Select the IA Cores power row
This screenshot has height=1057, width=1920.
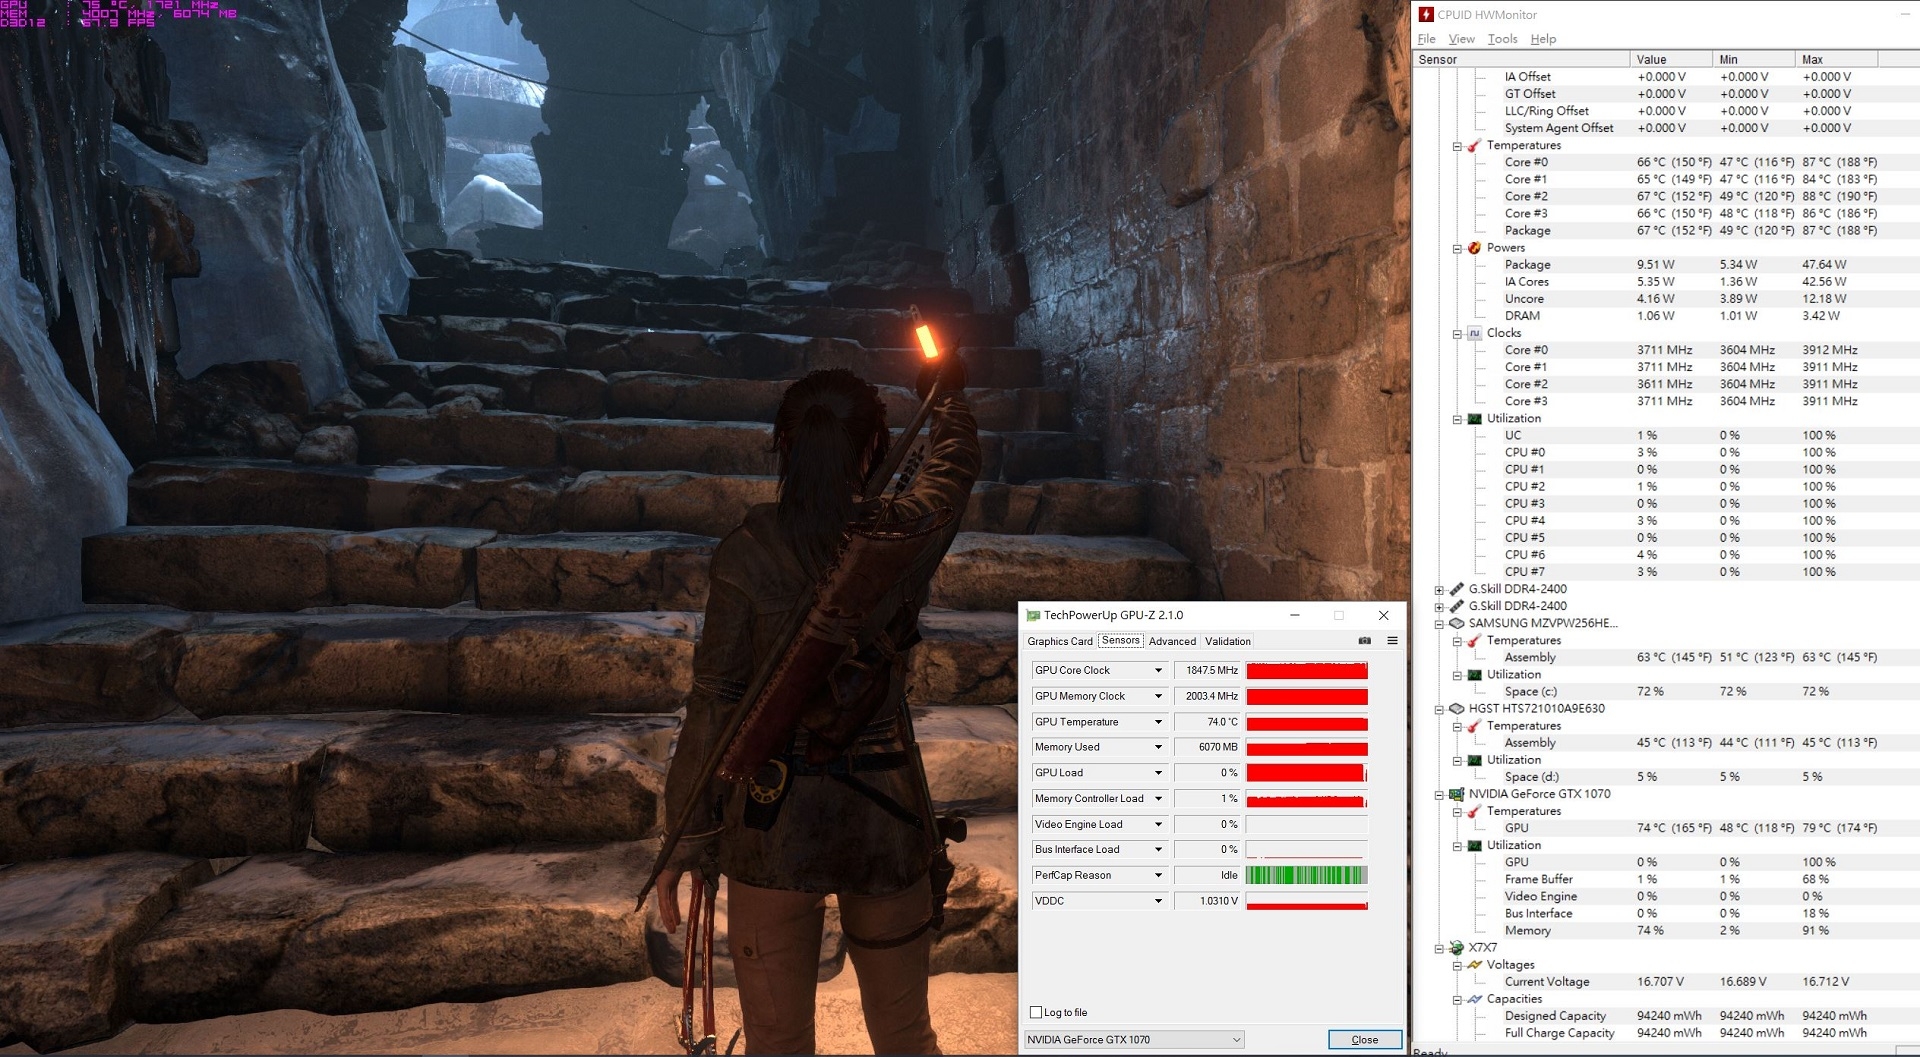pyautogui.click(x=1666, y=282)
